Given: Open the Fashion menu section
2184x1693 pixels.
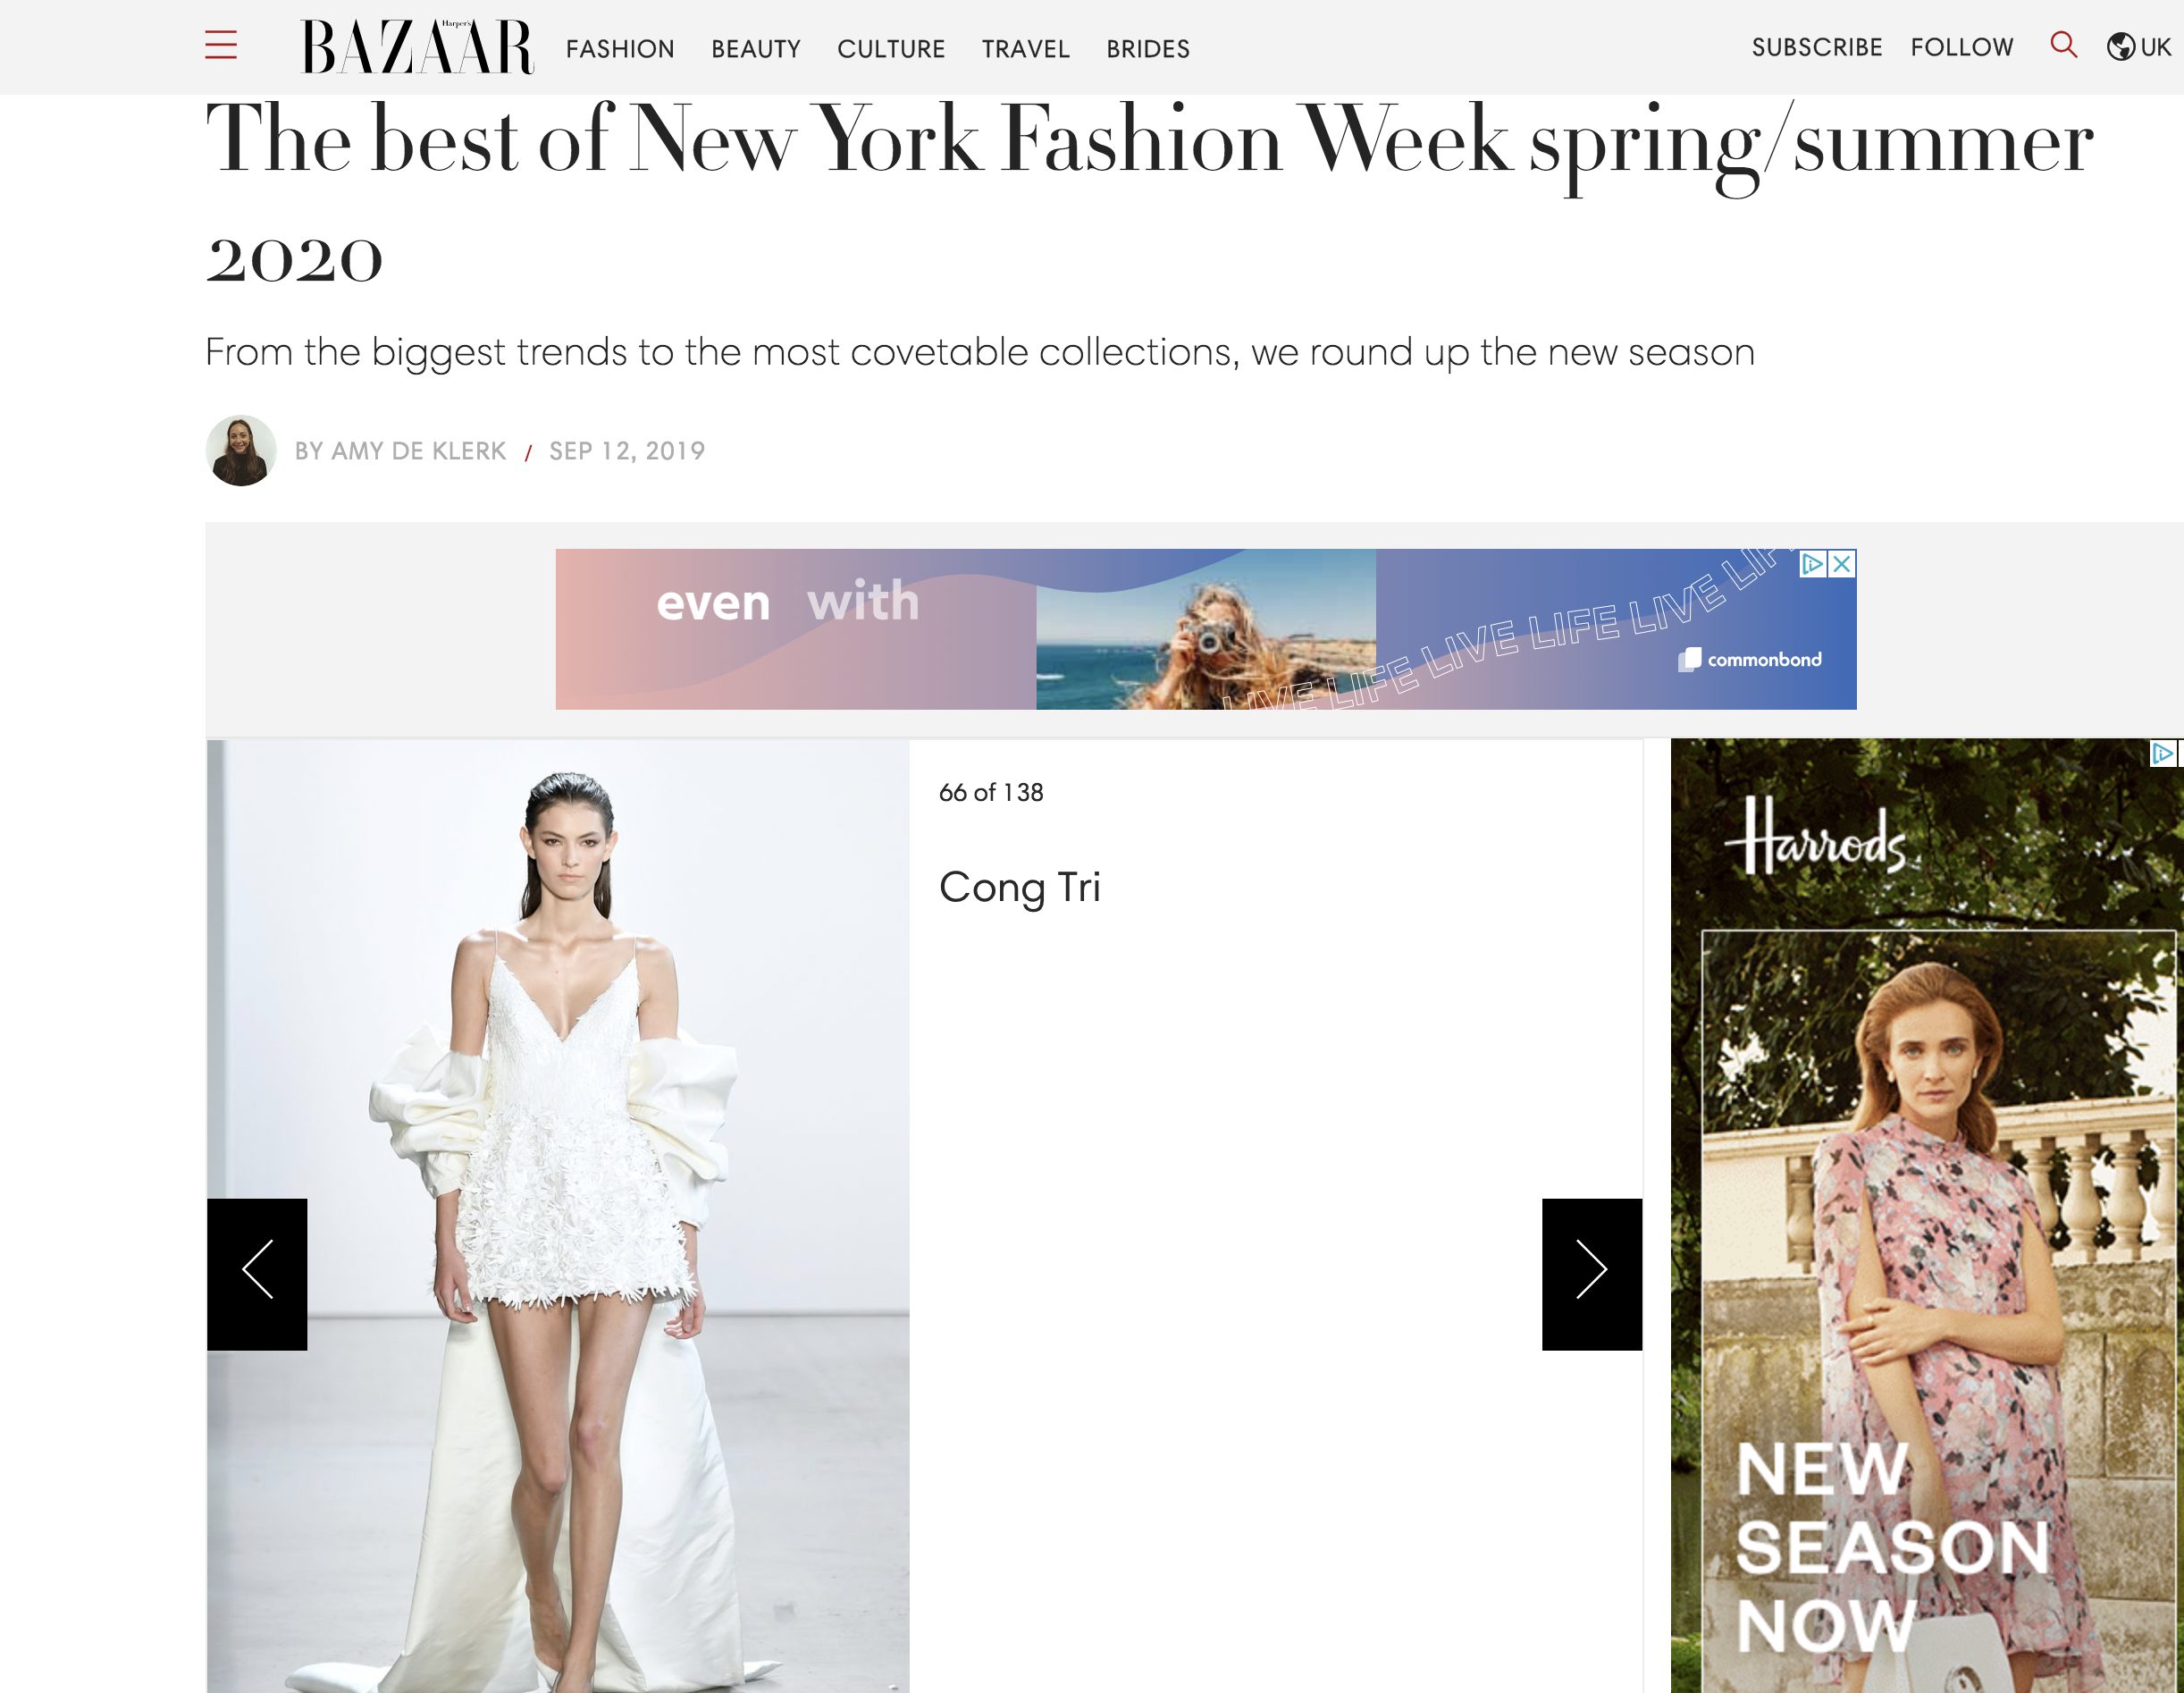Looking at the screenshot, I should coord(620,49).
